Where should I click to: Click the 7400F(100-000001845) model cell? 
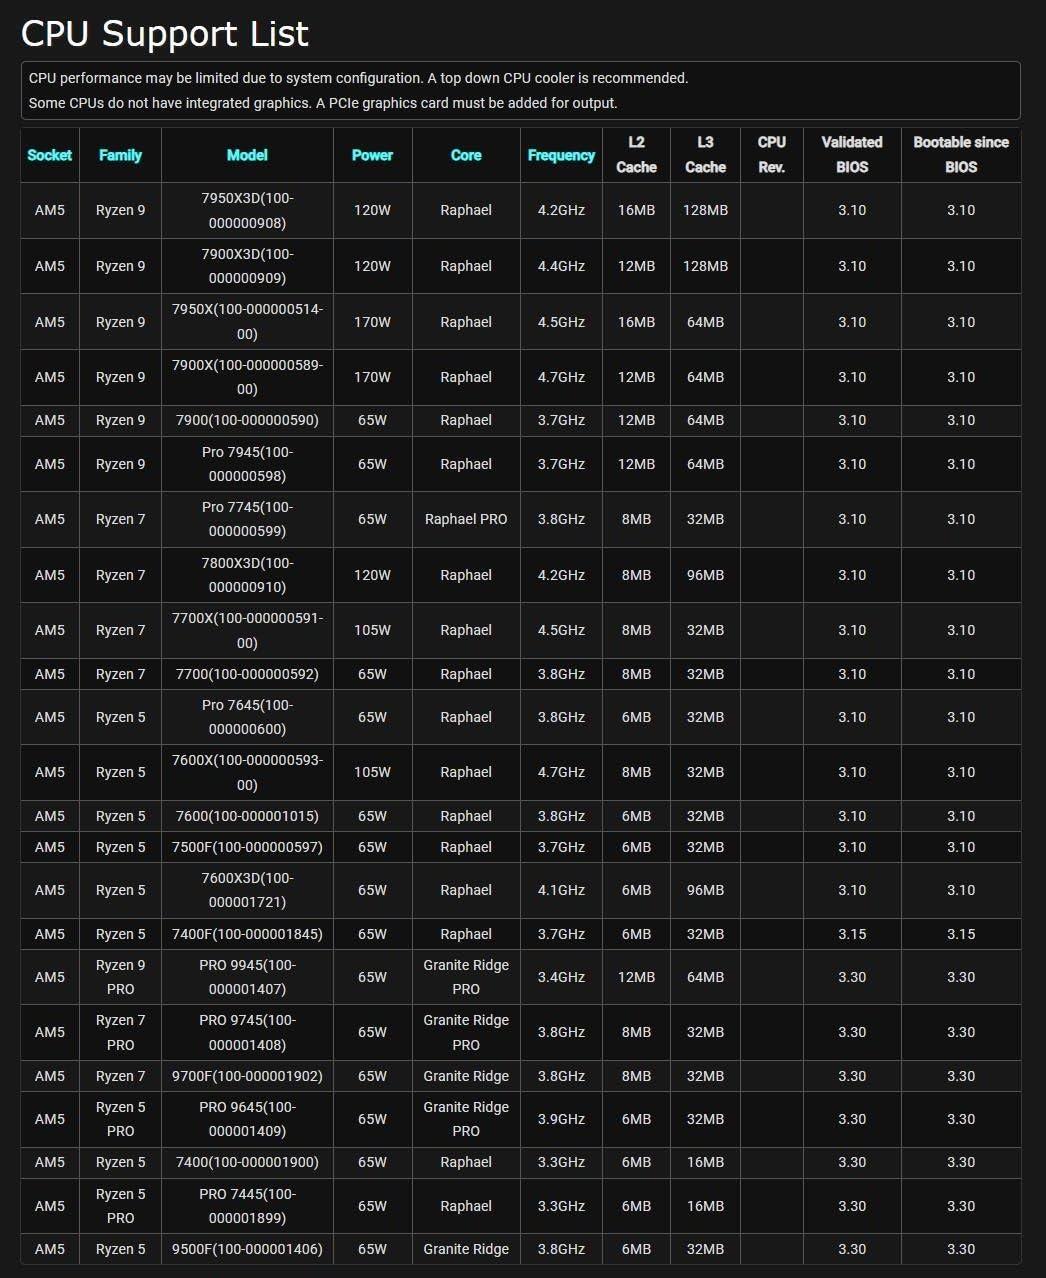pyautogui.click(x=247, y=934)
